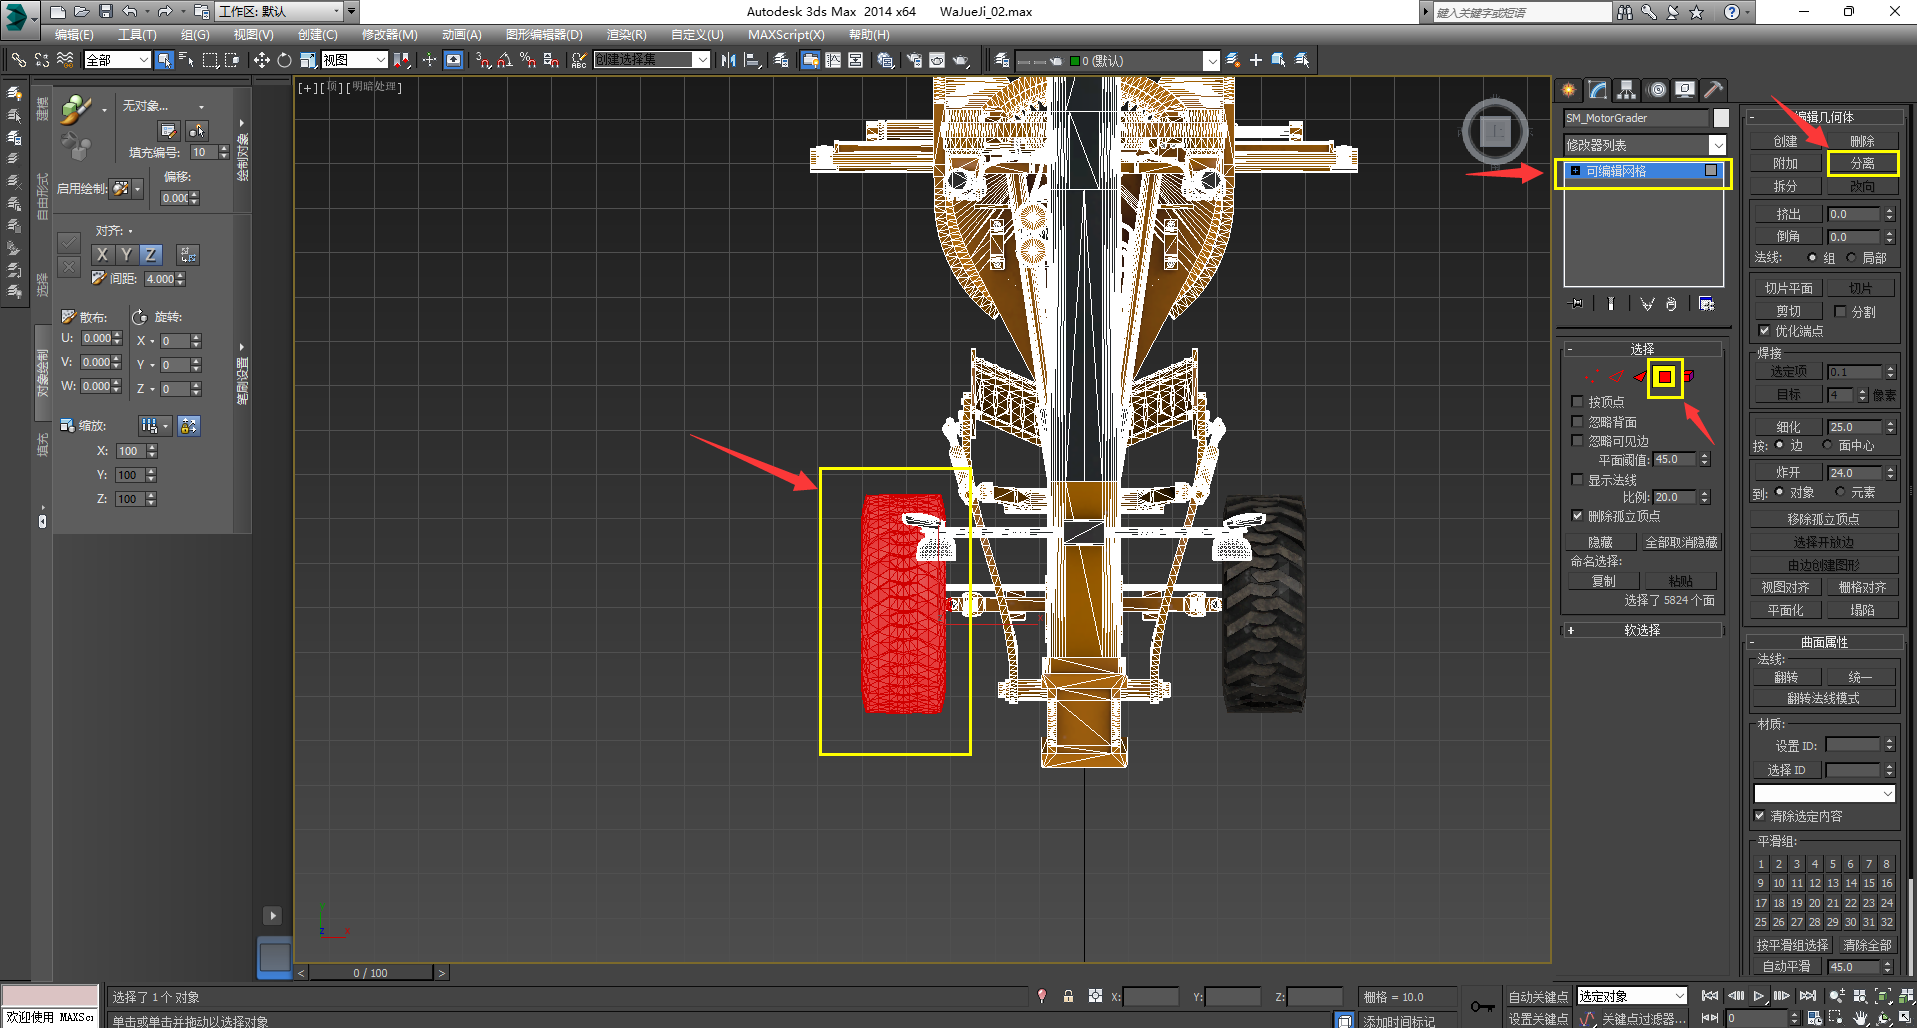The height and width of the screenshot is (1028, 1917).
Task: Open 修改器列表 dropdown
Action: tap(1644, 145)
